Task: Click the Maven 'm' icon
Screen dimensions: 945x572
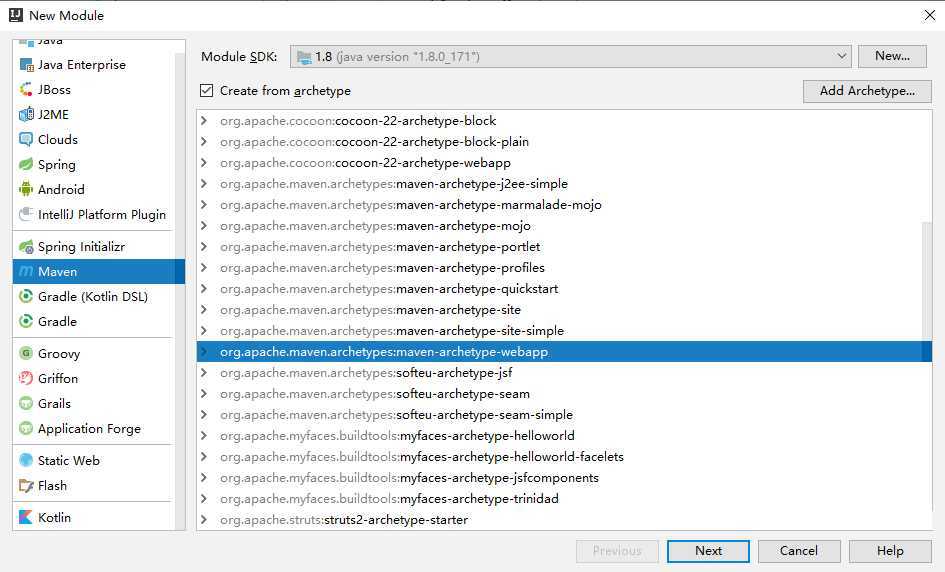Action: point(26,271)
